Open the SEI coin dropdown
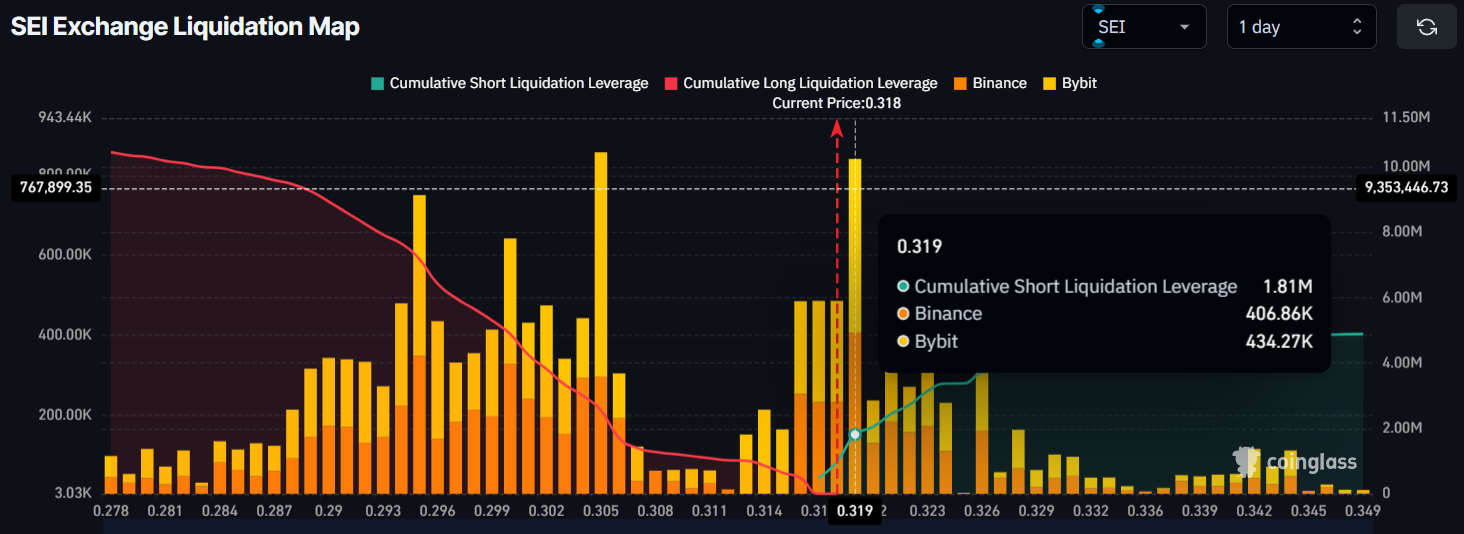The height and width of the screenshot is (534, 1464). click(1144, 27)
